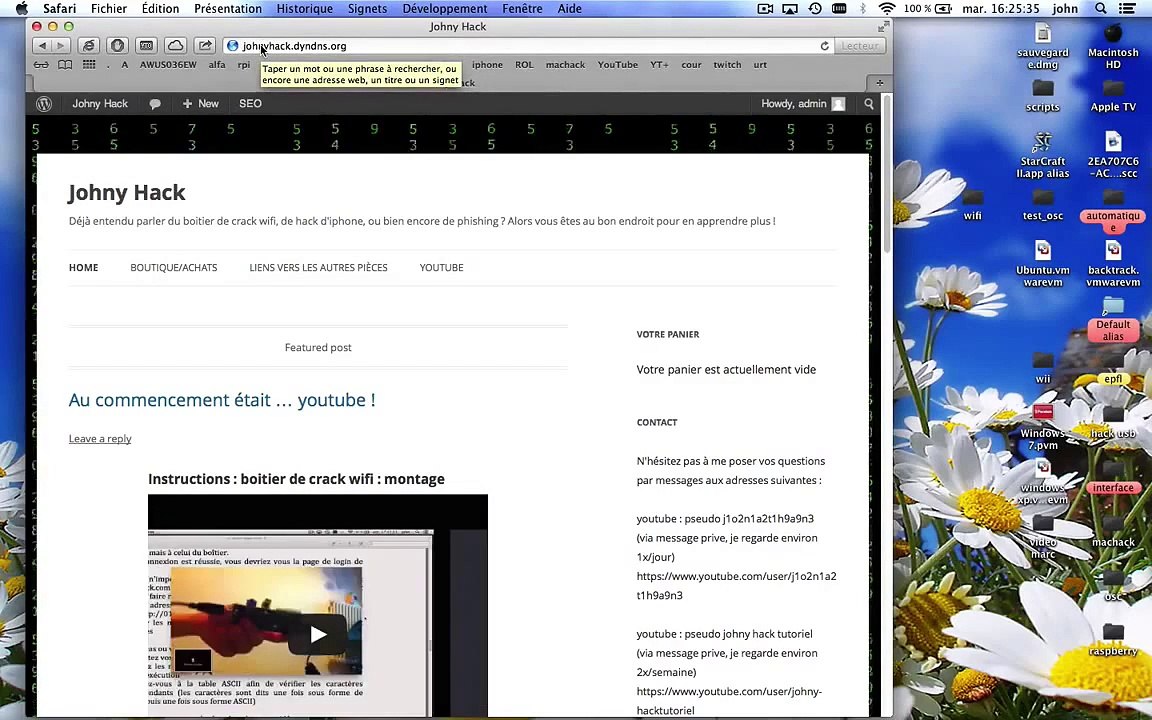Click the Bluetooth status icon
Screen dimensions: 1152x720
[863, 8]
